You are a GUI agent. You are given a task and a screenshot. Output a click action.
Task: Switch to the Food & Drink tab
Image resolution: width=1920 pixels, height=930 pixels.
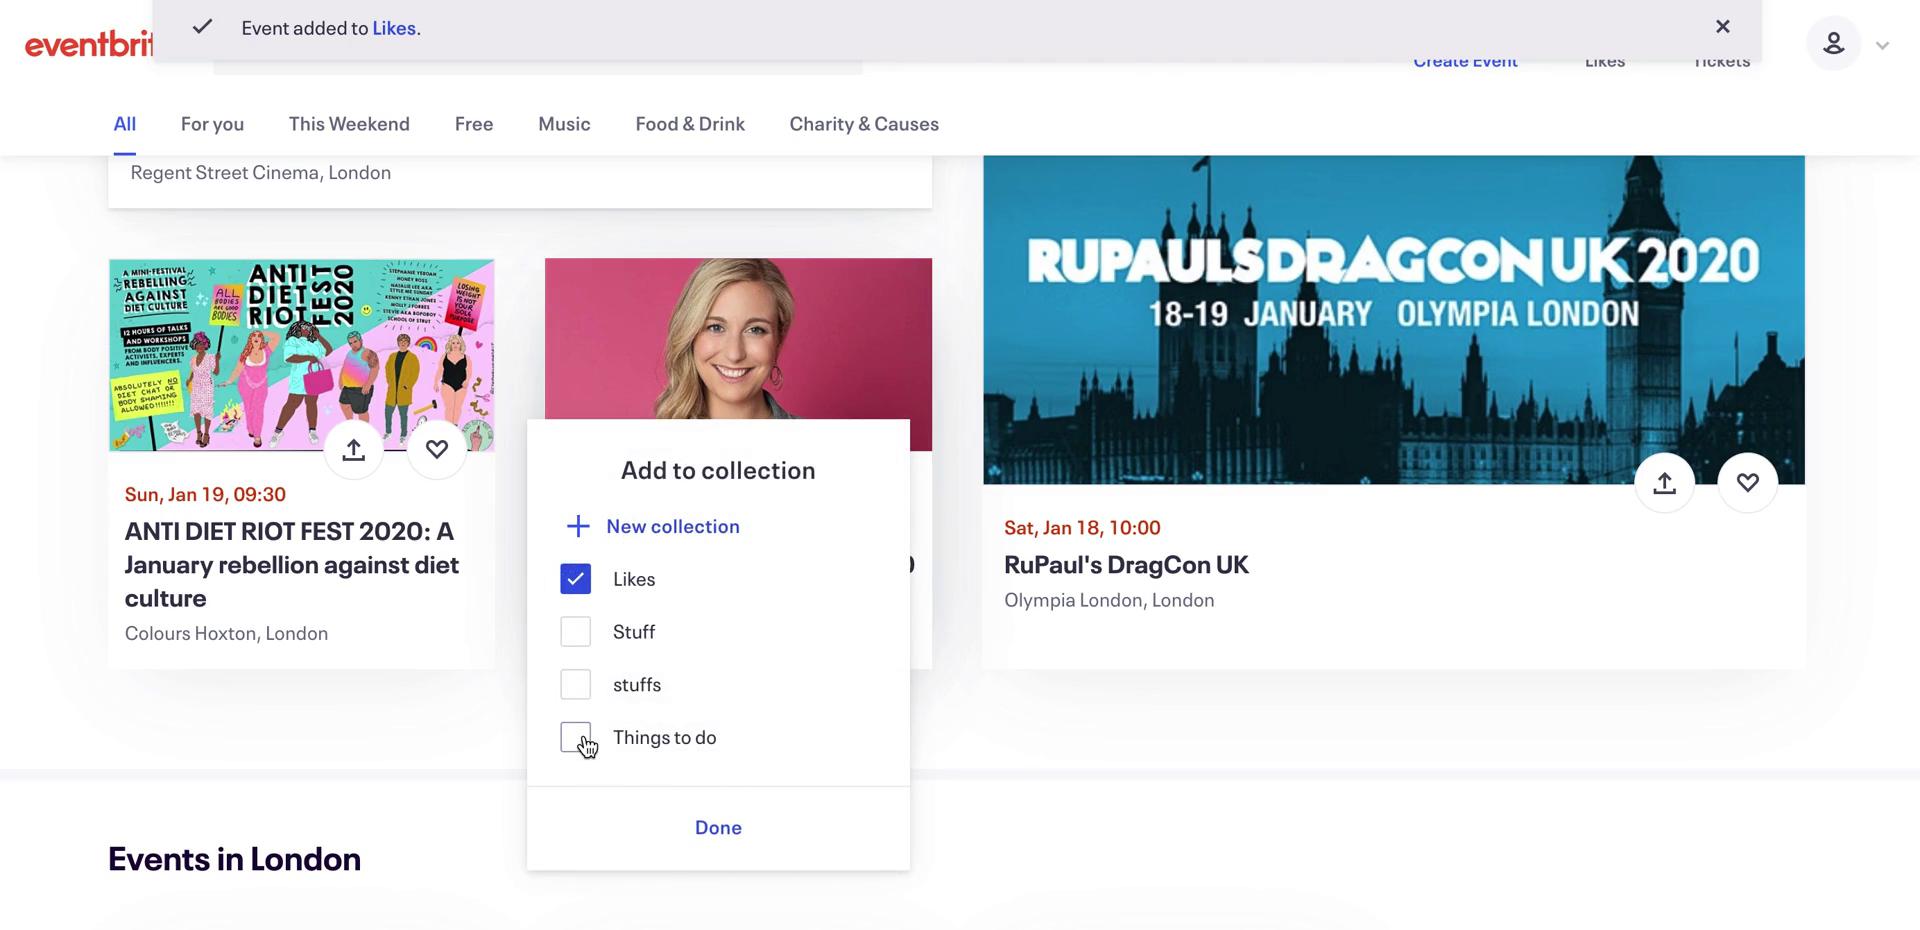(x=690, y=124)
